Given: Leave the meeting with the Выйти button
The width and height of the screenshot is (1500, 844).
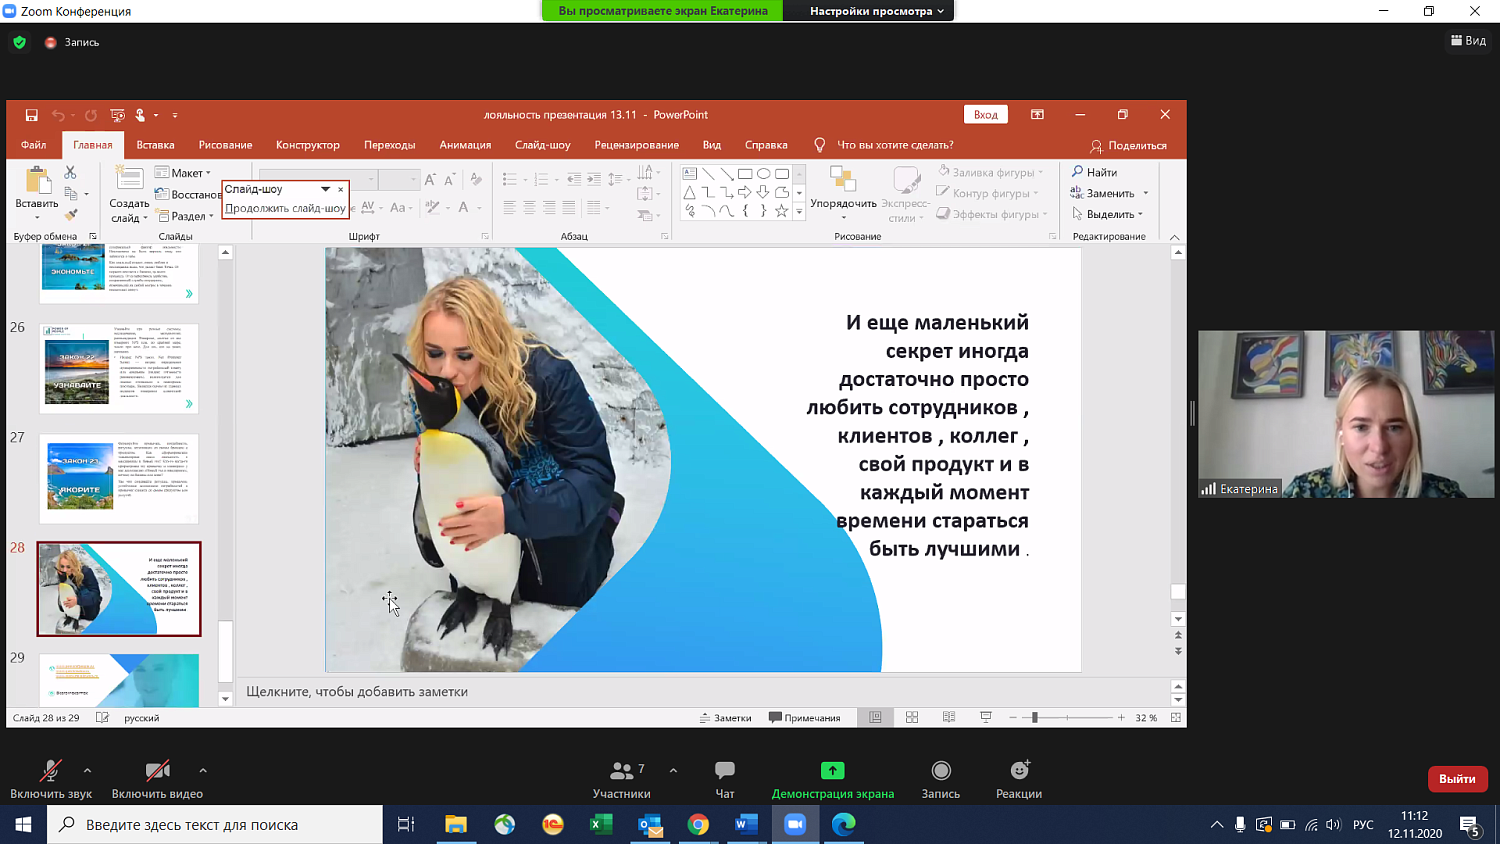Looking at the screenshot, I should pos(1457,778).
